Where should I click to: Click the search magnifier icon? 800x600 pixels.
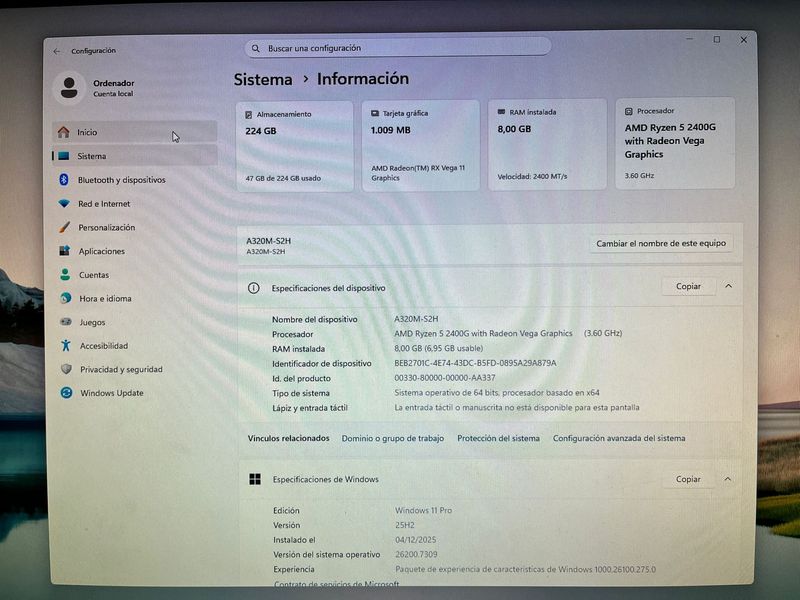click(x=256, y=48)
